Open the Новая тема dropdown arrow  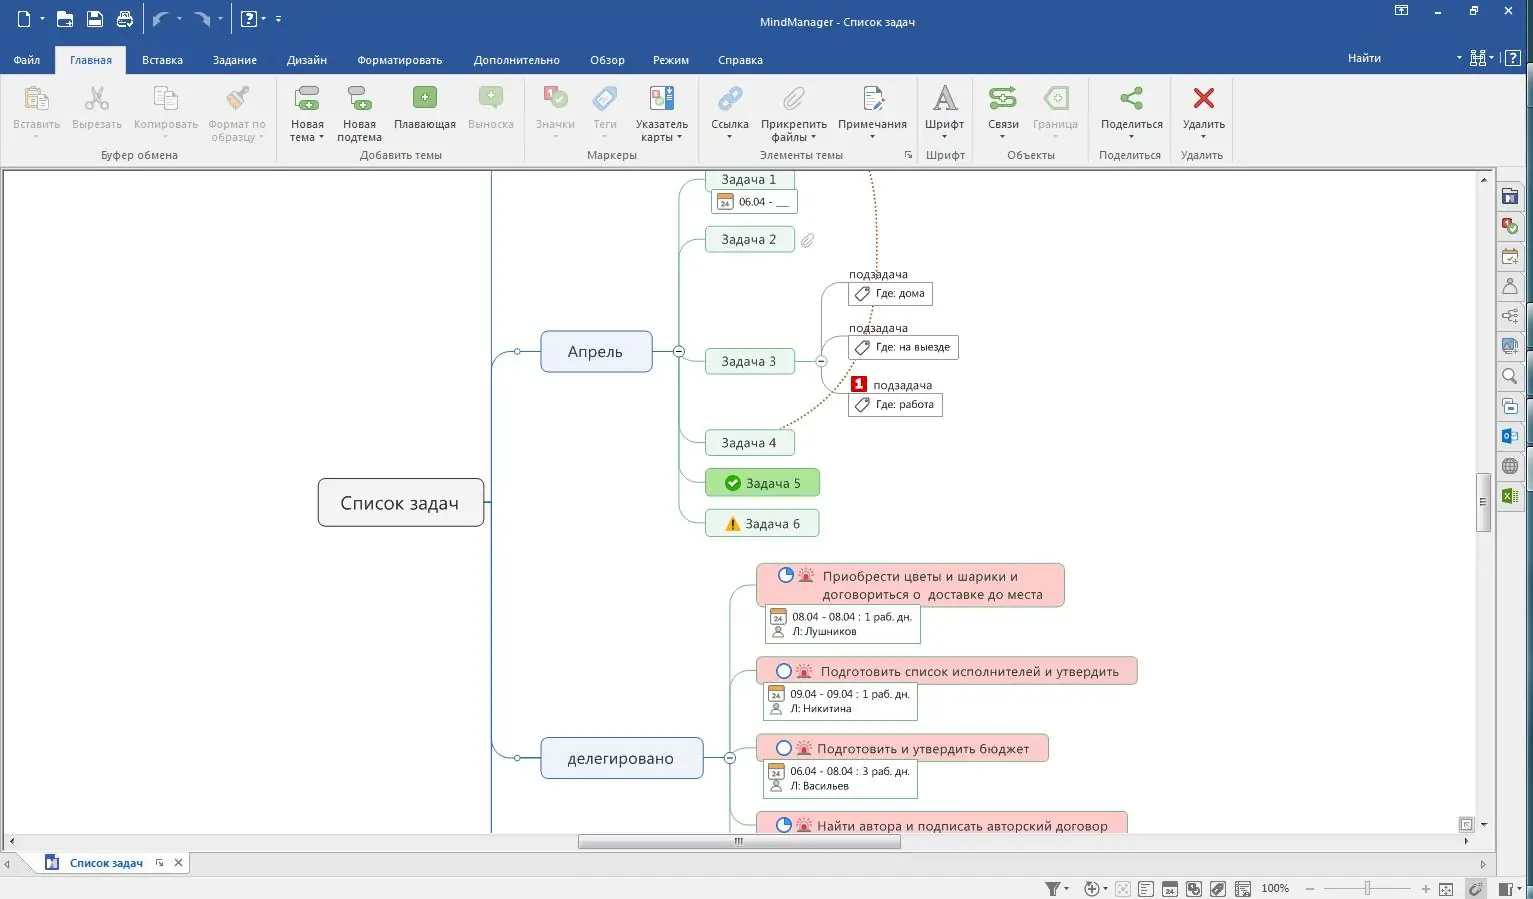(321, 138)
